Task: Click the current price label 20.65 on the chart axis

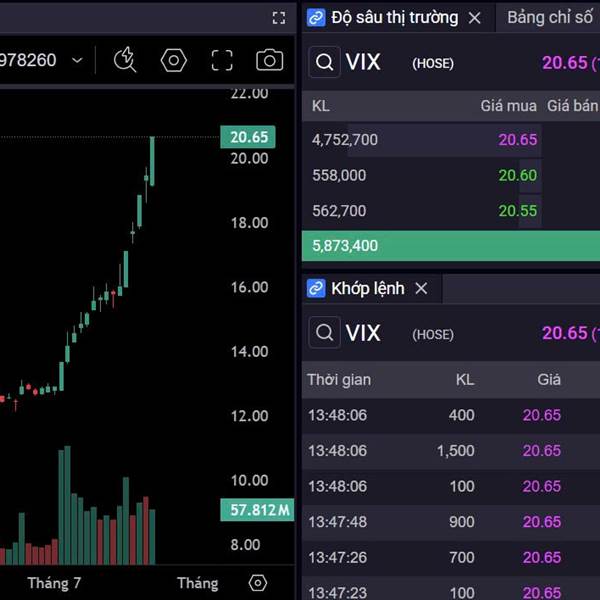Action: 248,137
